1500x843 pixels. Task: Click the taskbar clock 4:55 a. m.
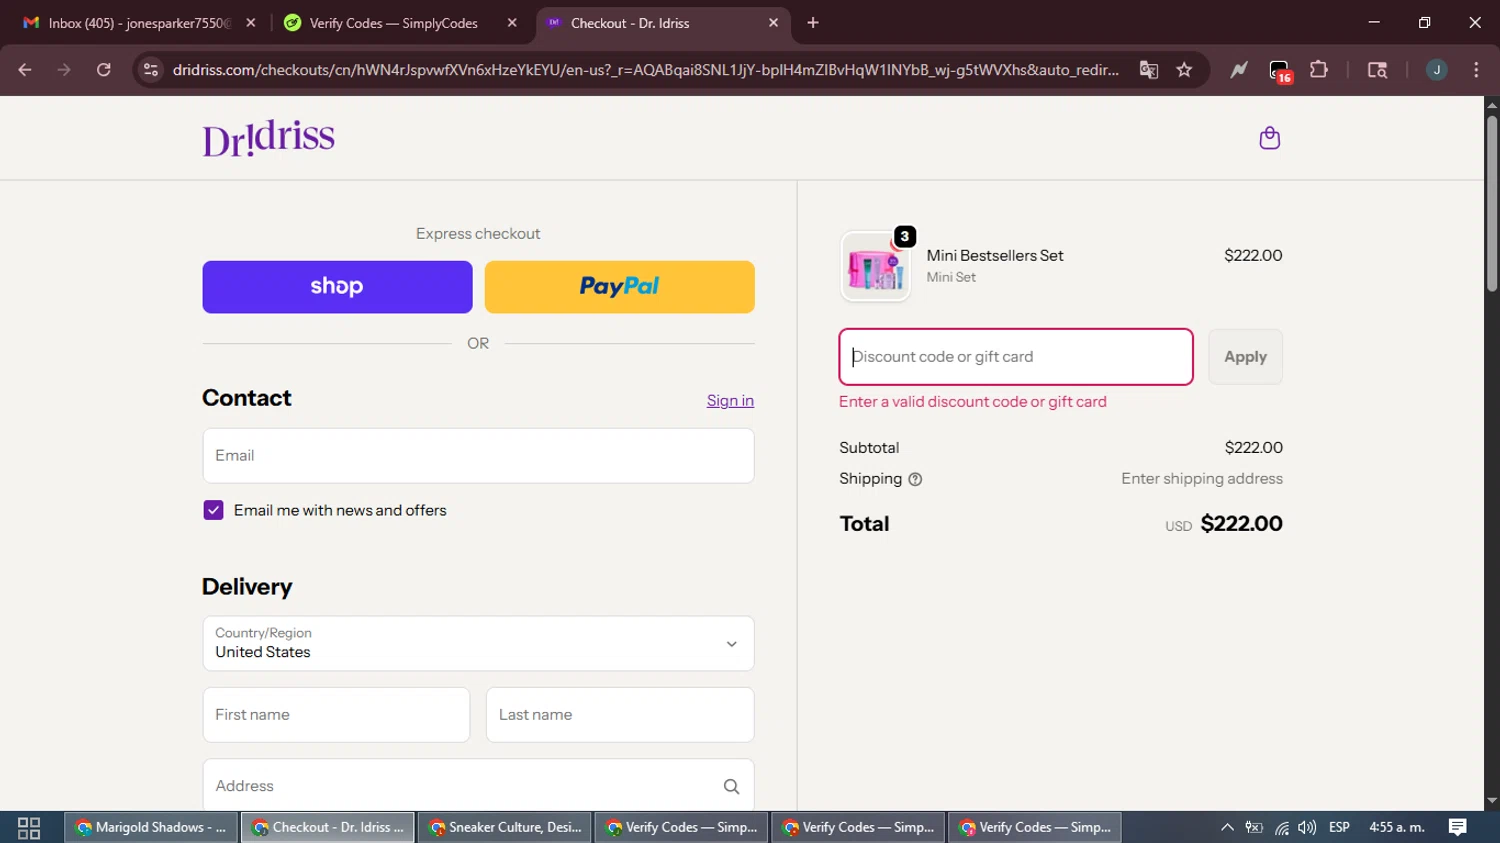pos(1397,827)
